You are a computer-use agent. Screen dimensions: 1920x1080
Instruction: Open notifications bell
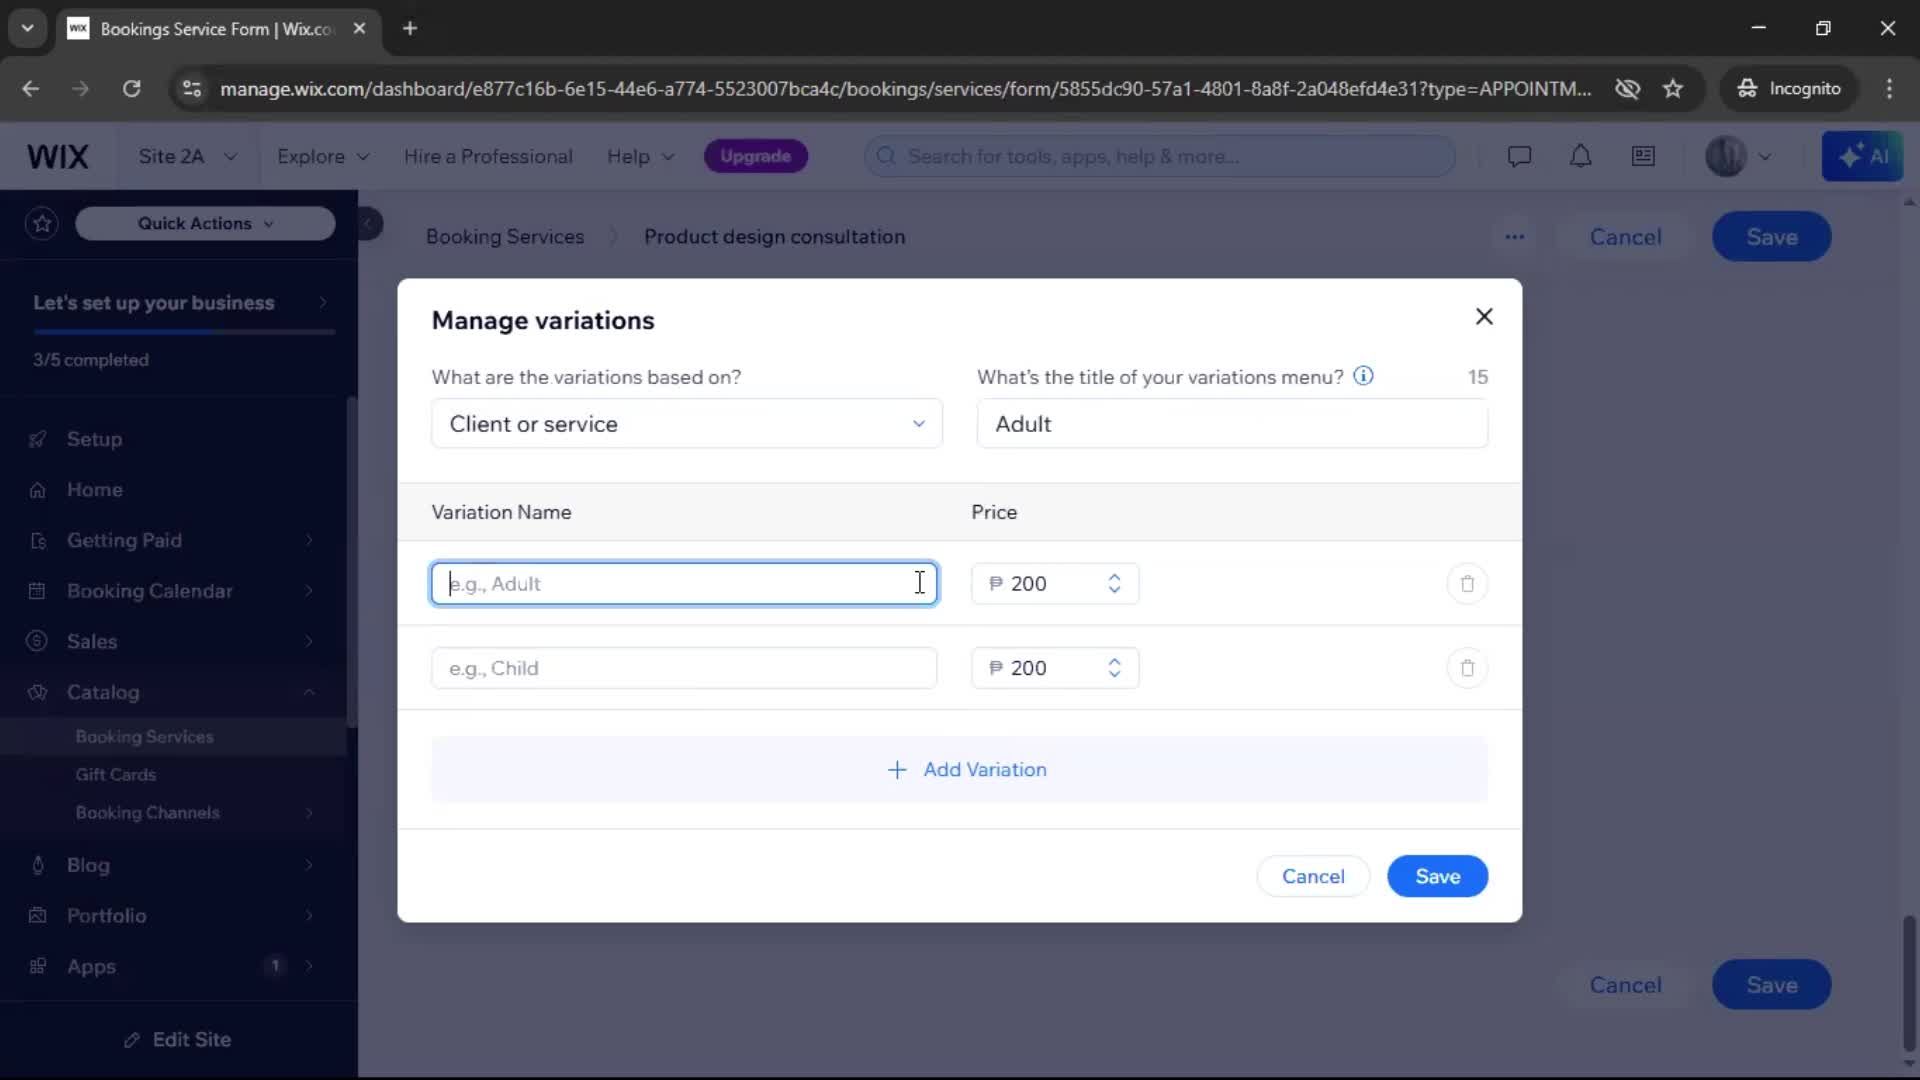tap(1580, 157)
